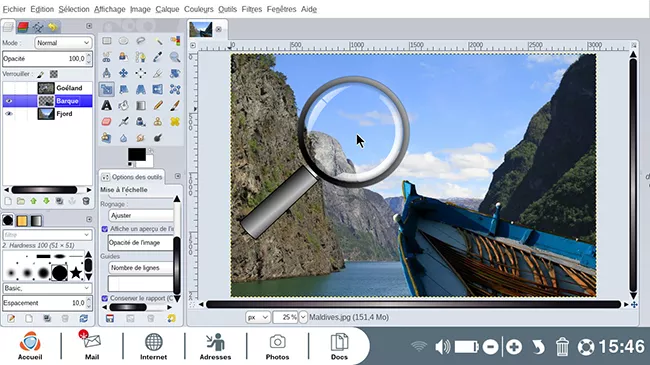Open the Mode Normal dropdown
The image size is (650, 365).
pyautogui.click(x=63, y=43)
